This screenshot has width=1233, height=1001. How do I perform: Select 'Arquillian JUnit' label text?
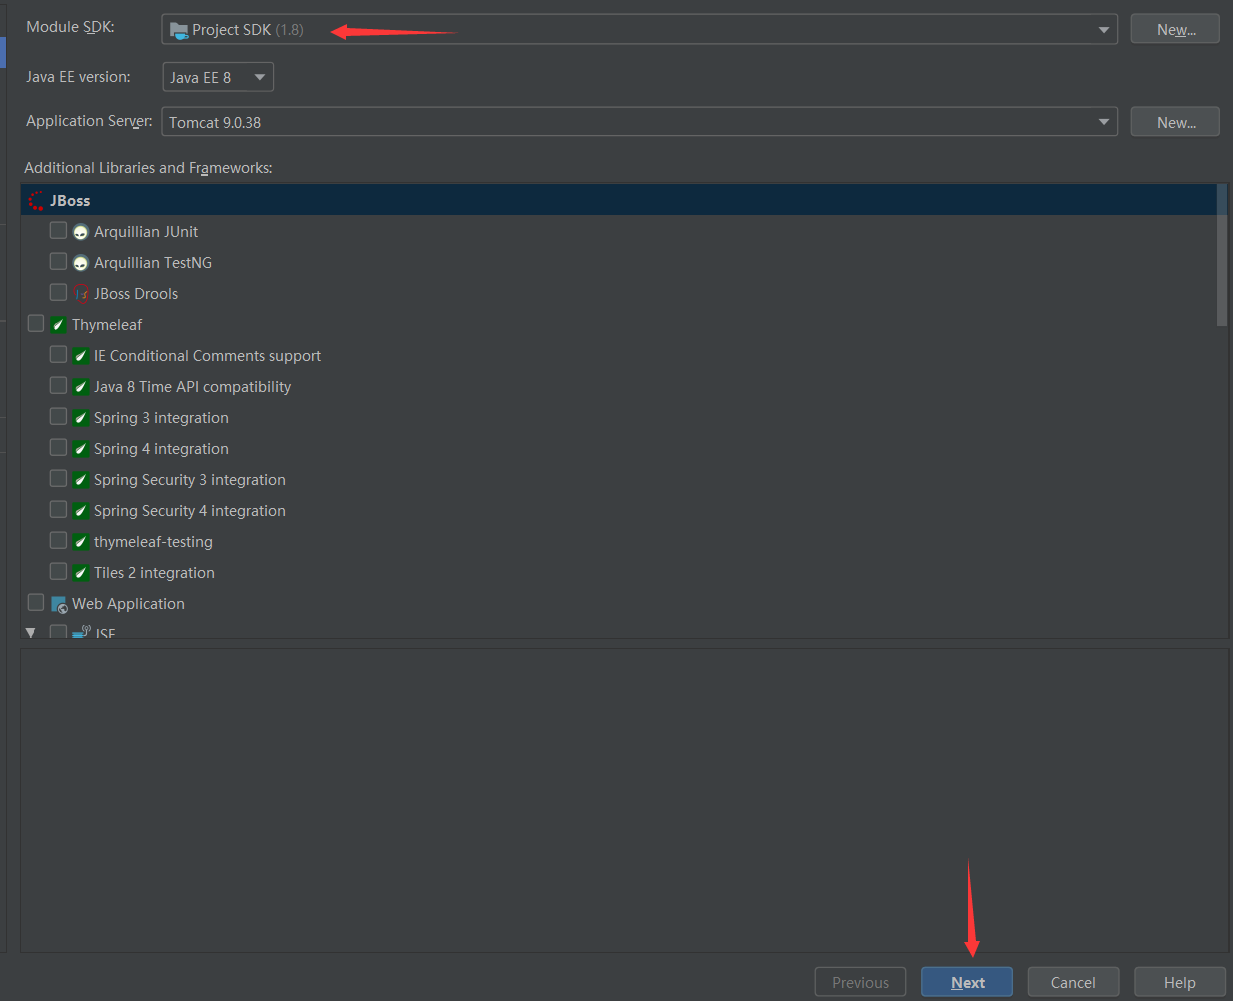pos(146,232)
